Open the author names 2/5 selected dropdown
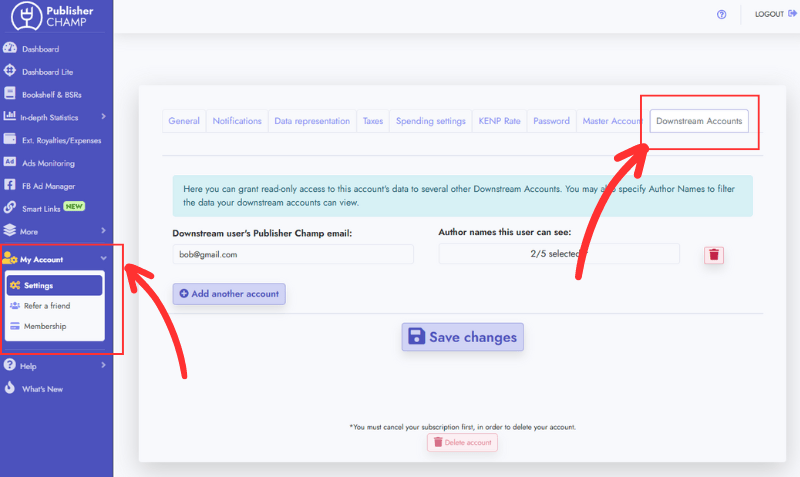The height and width of the screenshot is (477, 800). (559, 254)
